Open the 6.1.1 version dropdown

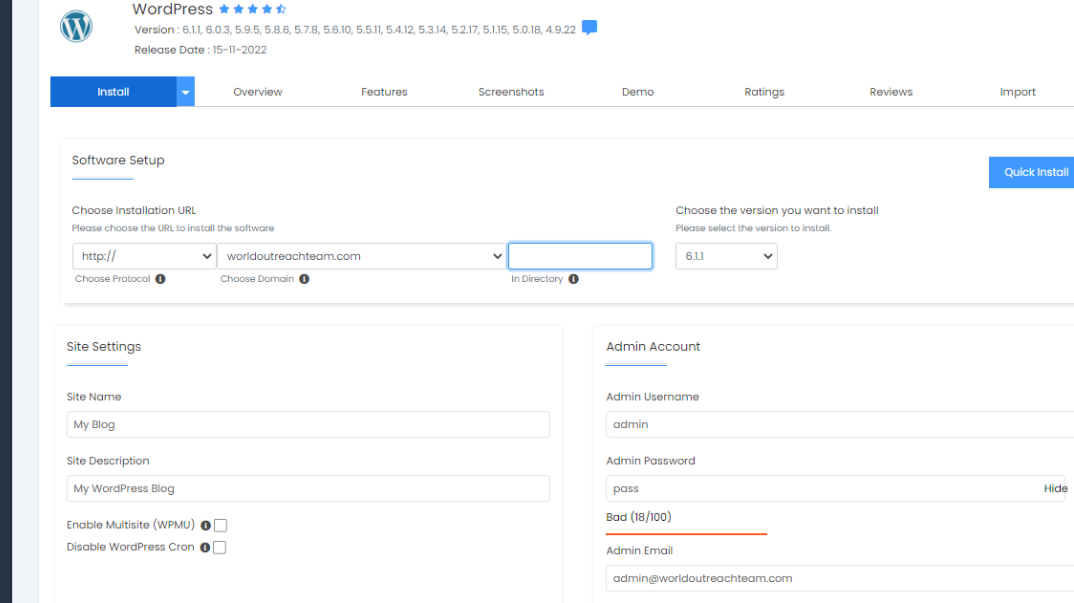pos(726,256)
